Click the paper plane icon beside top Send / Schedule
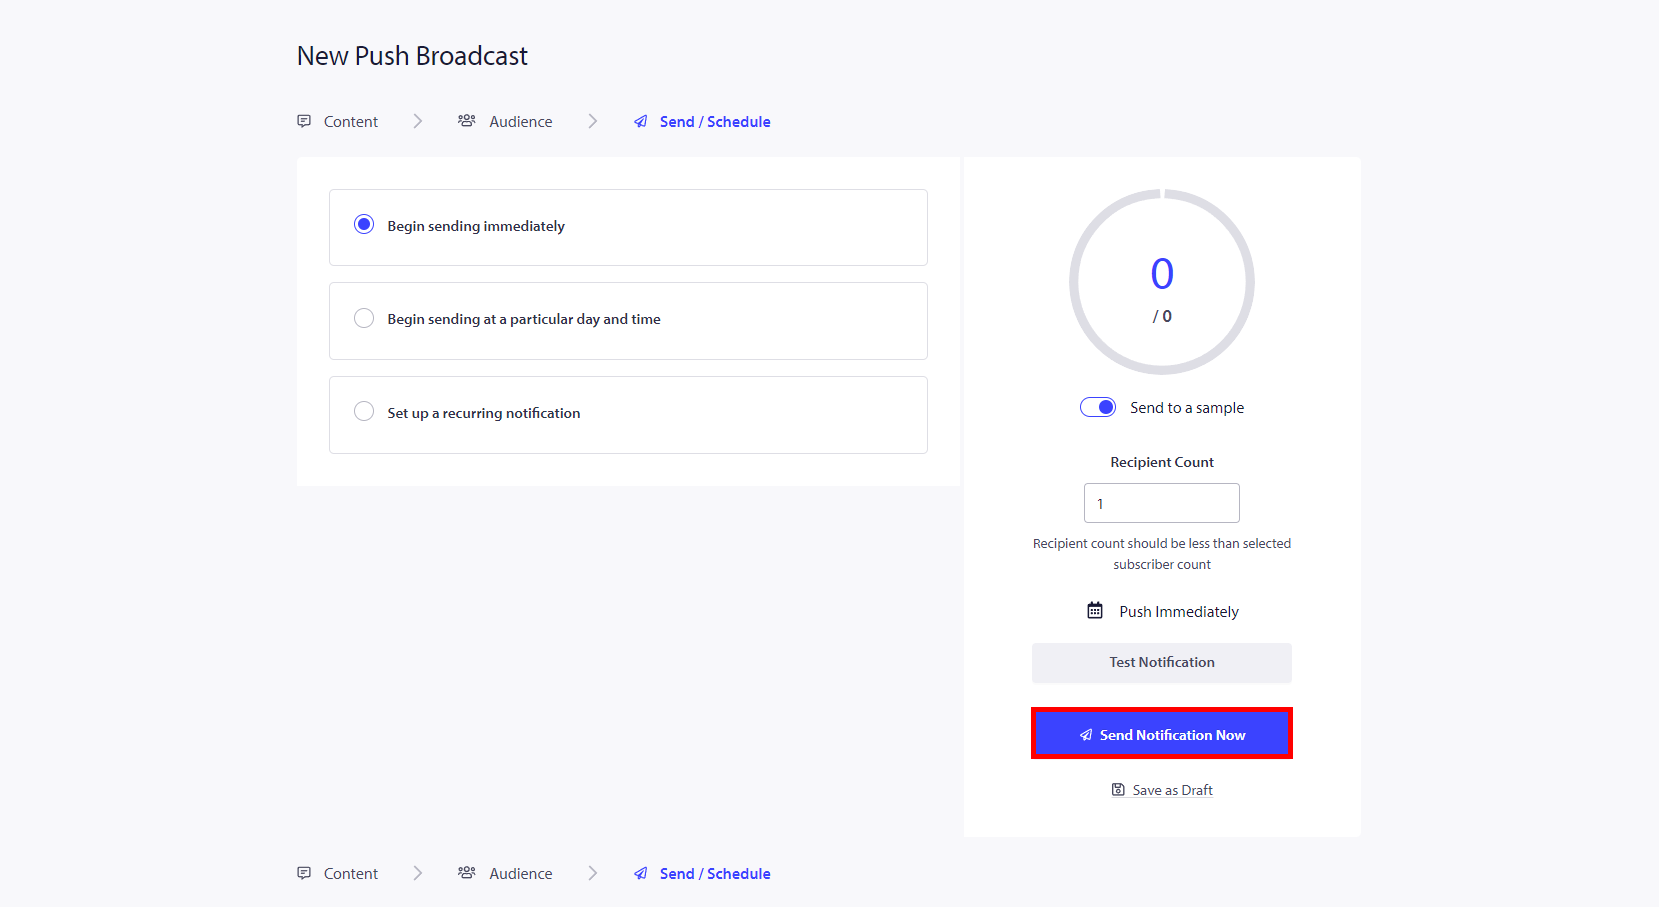The image size is (1659, 907). 641,122
